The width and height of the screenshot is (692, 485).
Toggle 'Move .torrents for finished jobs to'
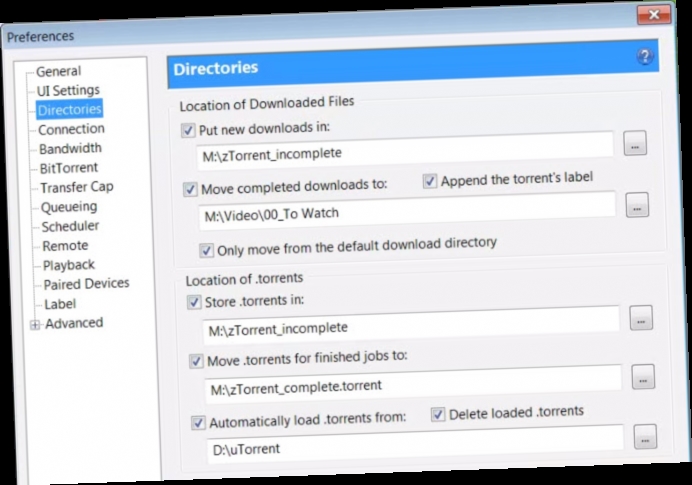click(196, 361)
